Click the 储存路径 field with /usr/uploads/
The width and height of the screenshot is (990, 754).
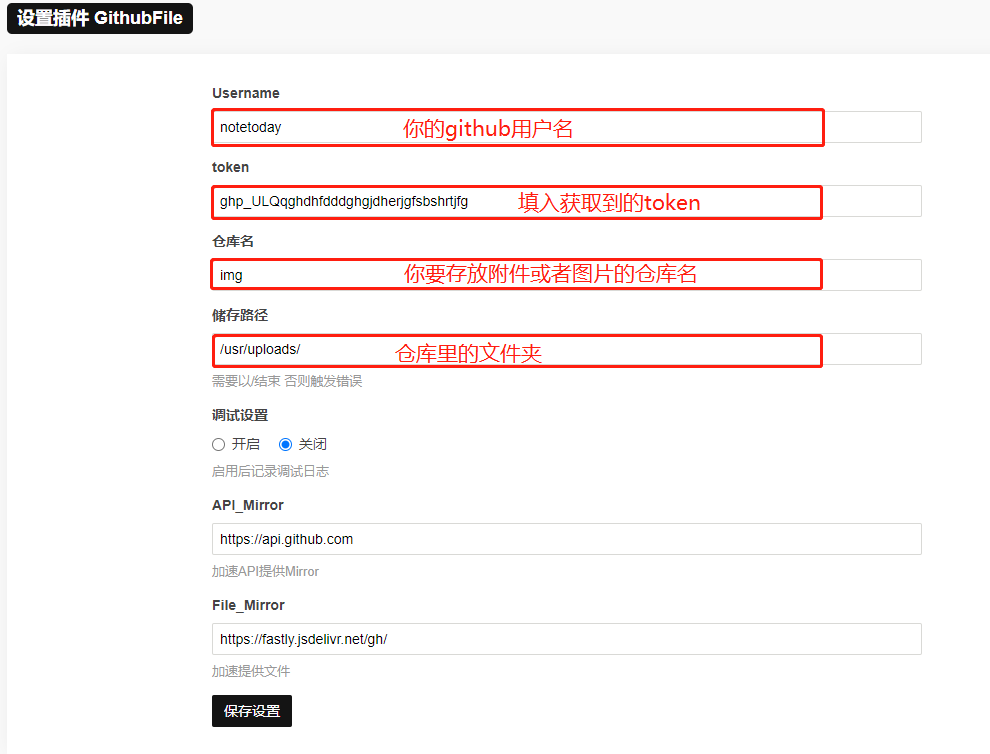coord(566,349)
